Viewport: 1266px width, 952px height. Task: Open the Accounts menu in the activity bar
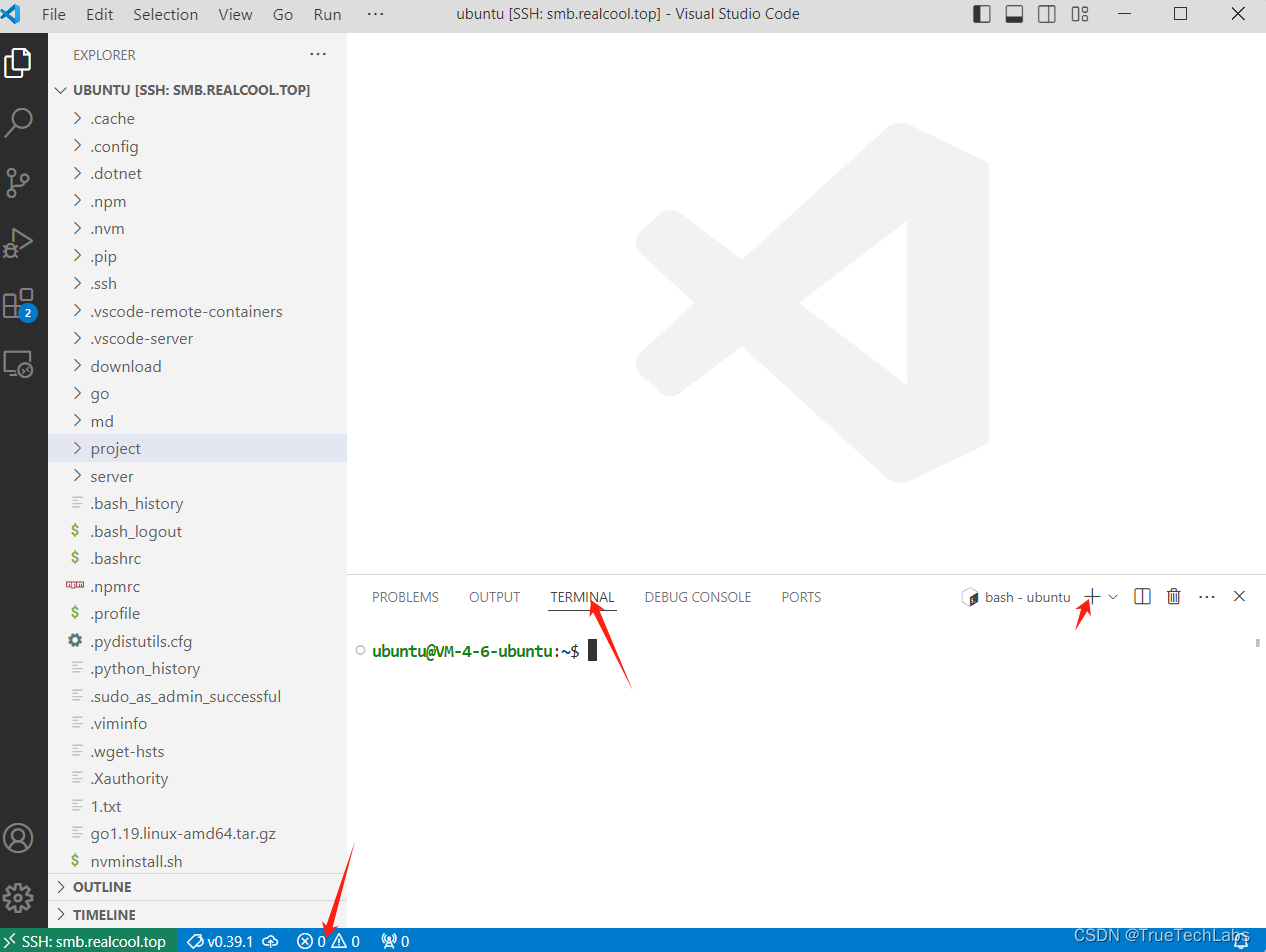click(x=18, y=838)
